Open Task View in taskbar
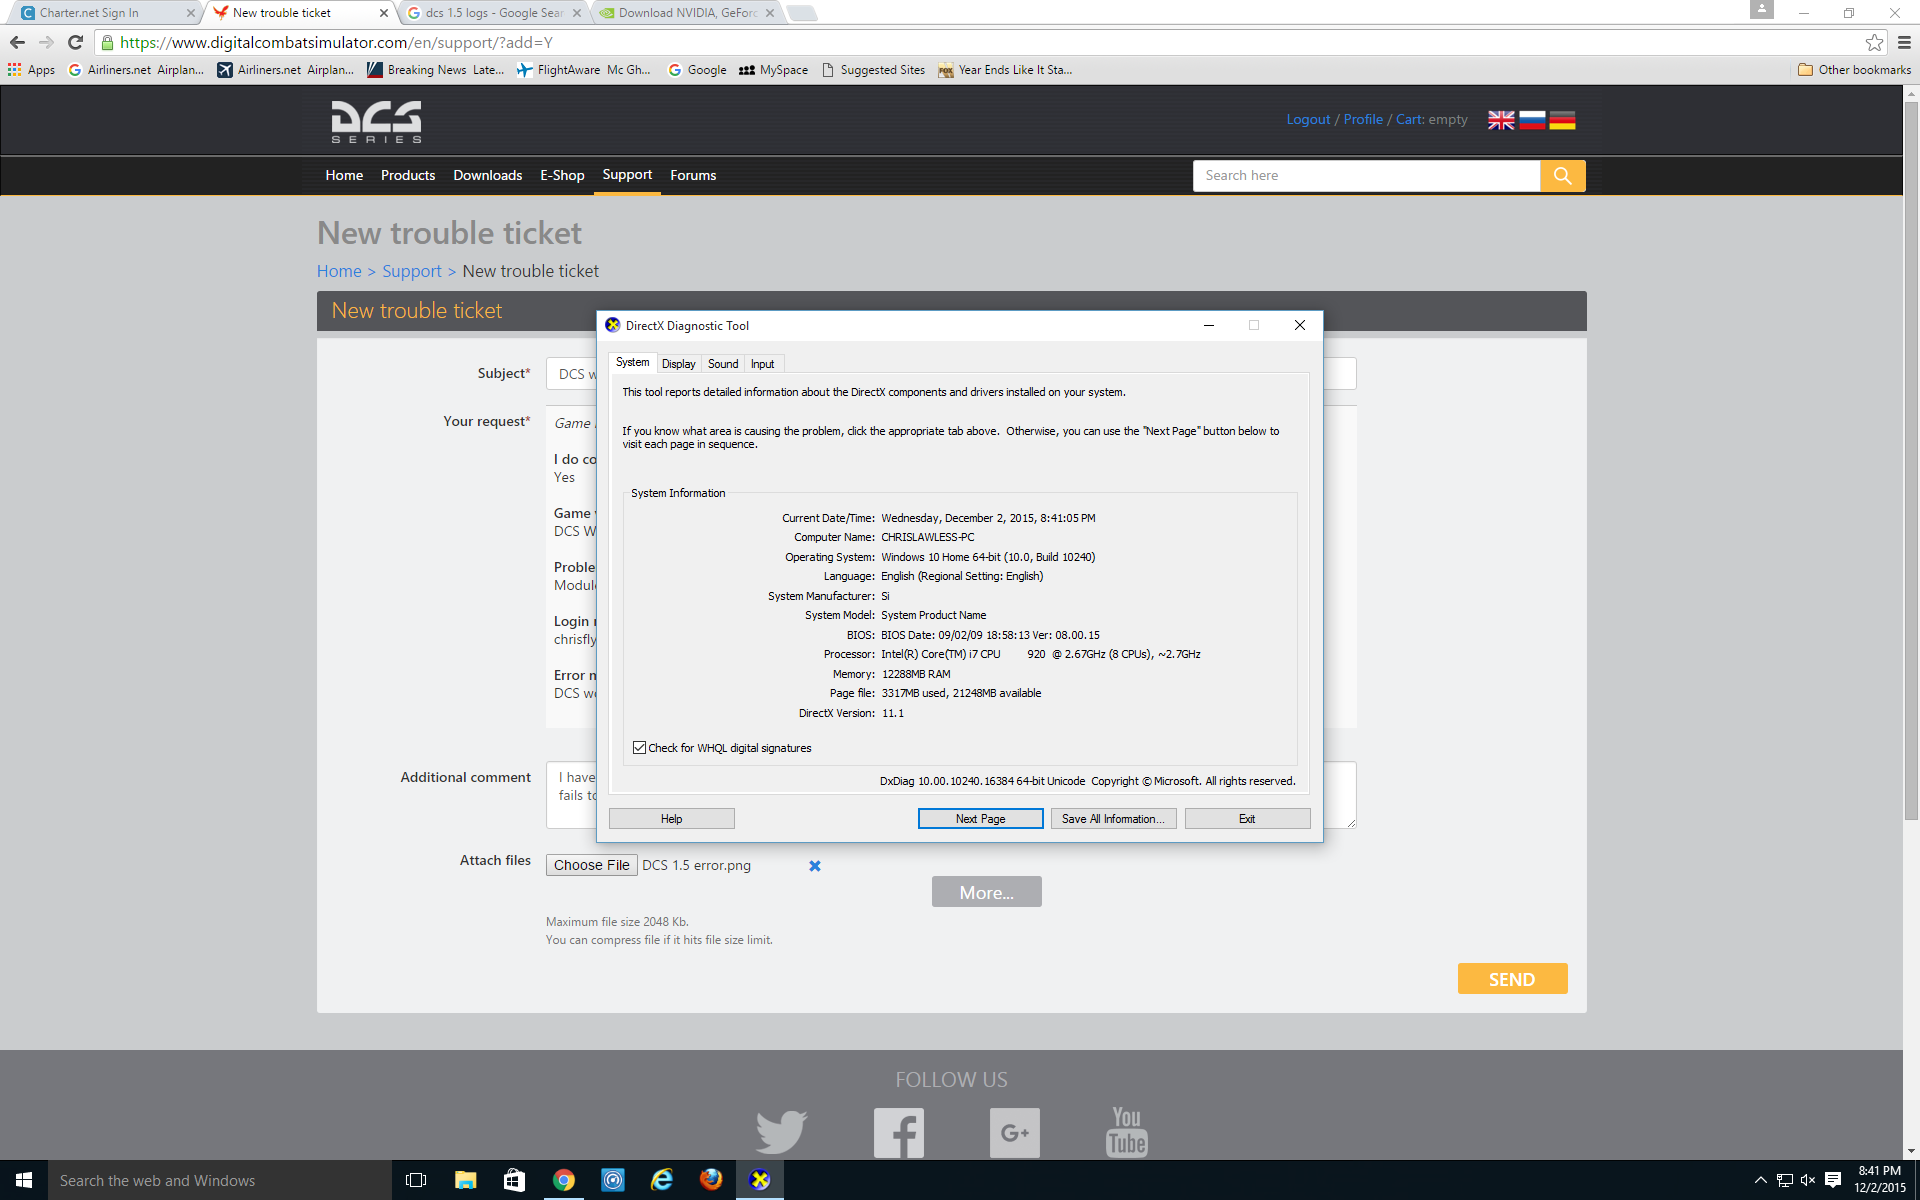 click(x=416, y=1180)
